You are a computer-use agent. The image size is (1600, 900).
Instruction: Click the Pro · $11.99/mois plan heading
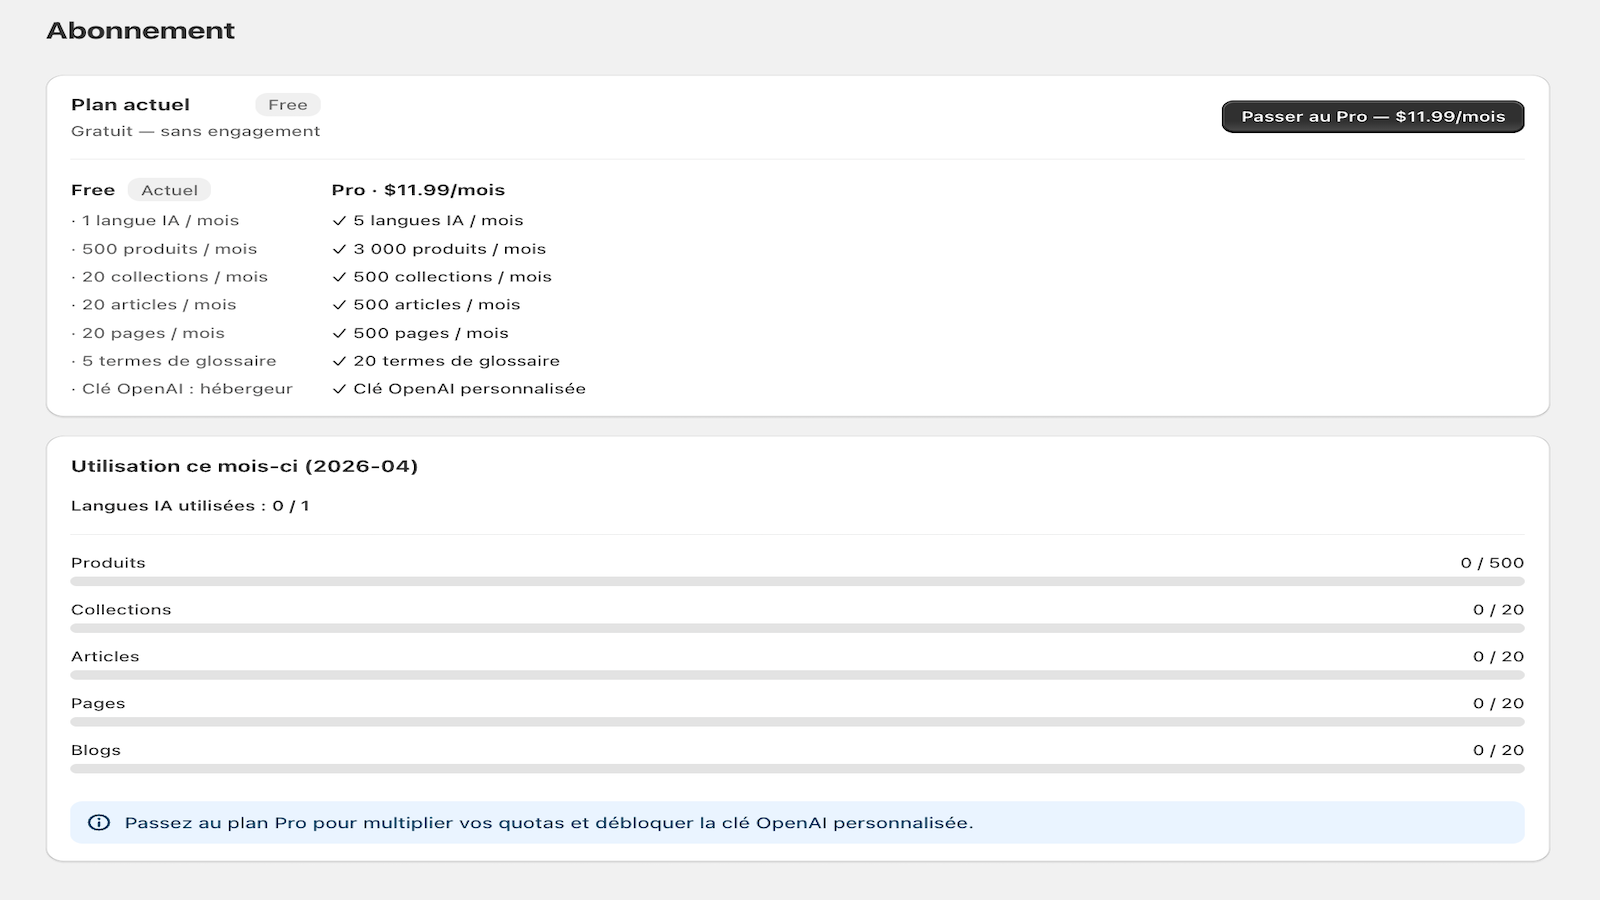pyautogui.click(x=418, y=190)
